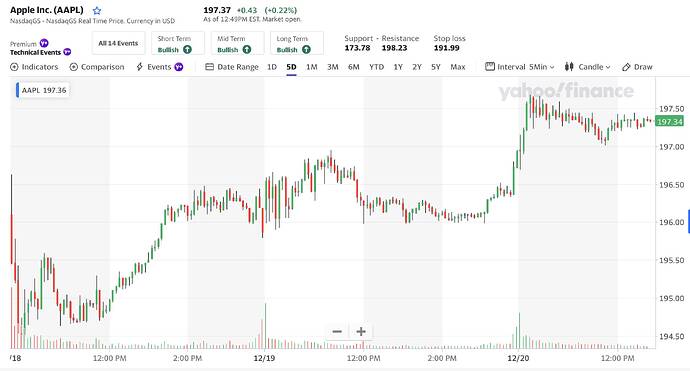Screen dimensions: 690x371
Task: Open All 14 Events button
Action: tap(118, 43)
